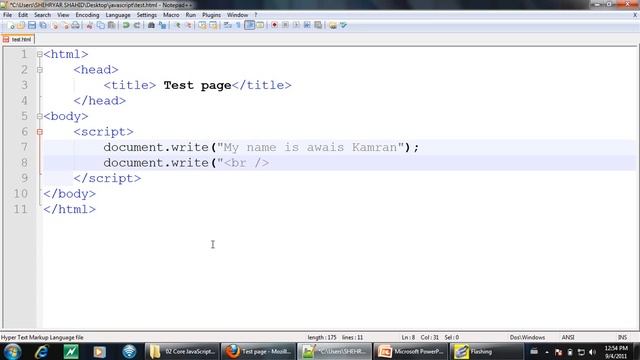640x360 pixels.
Task: Collapse the script fold marker on line 6
Action: pos(40,131)
